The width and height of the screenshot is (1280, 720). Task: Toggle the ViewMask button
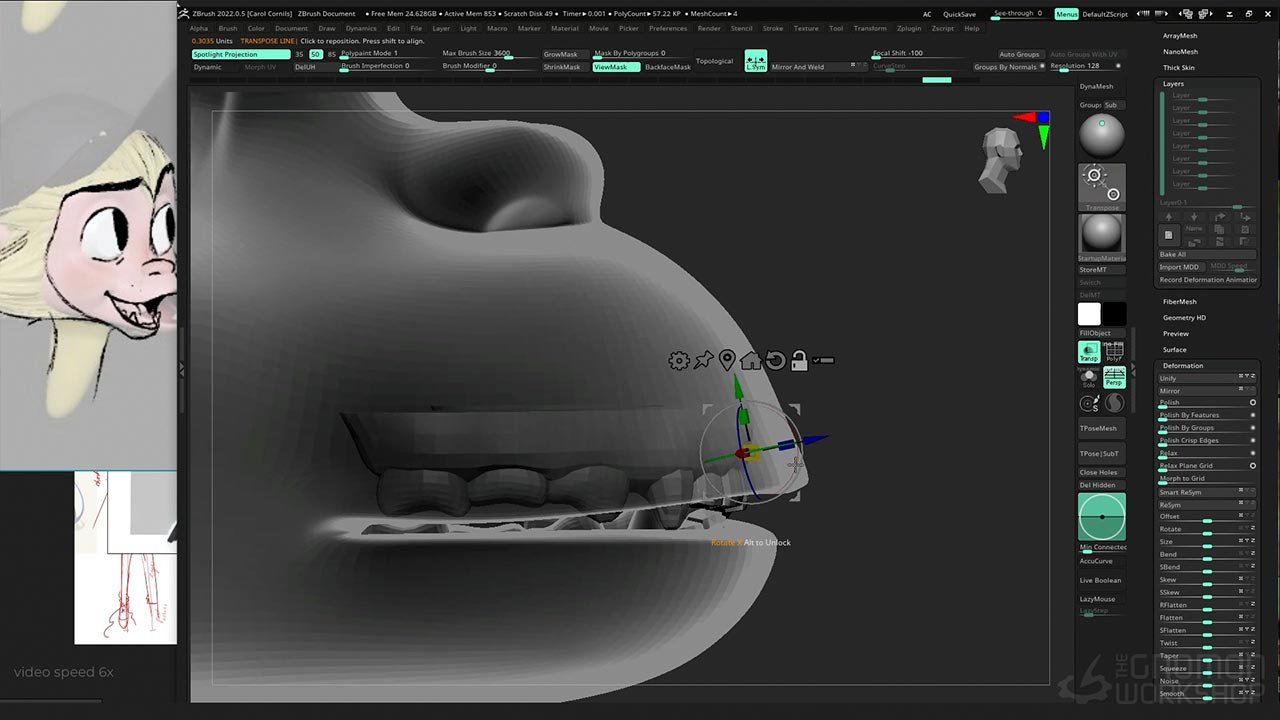pos(615,67)
